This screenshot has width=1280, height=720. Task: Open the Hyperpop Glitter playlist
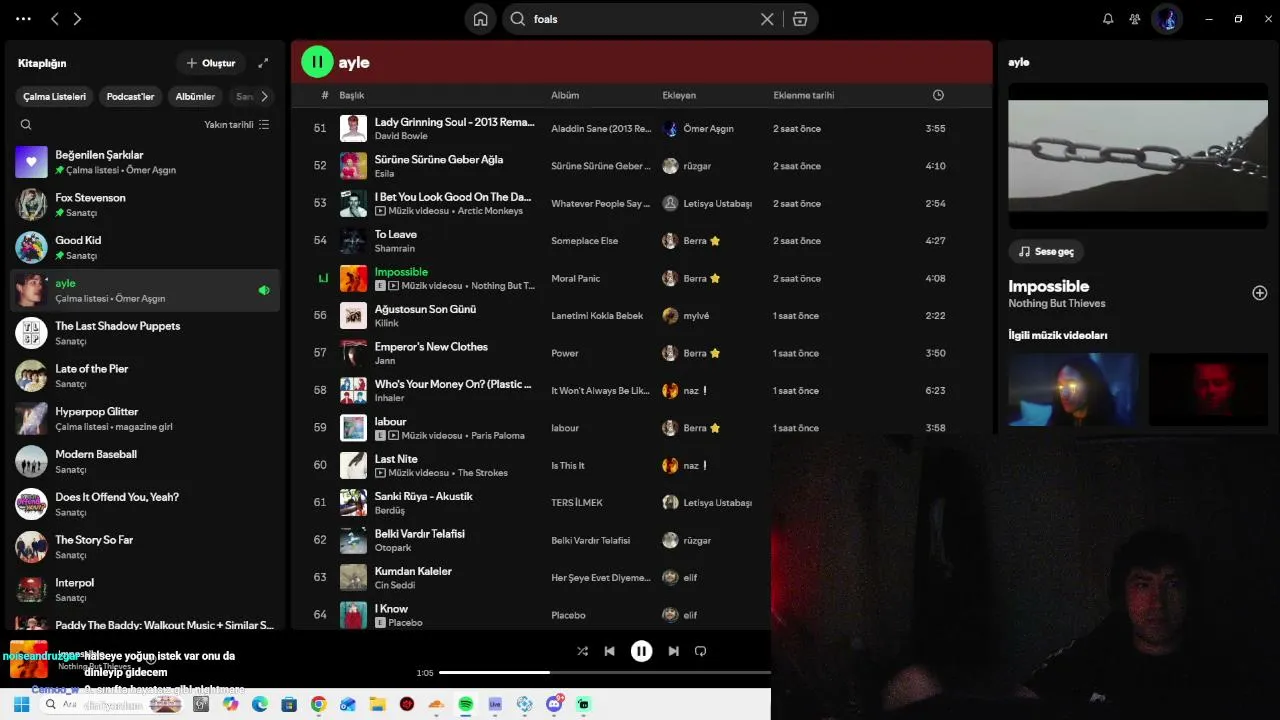pos(145,419)
